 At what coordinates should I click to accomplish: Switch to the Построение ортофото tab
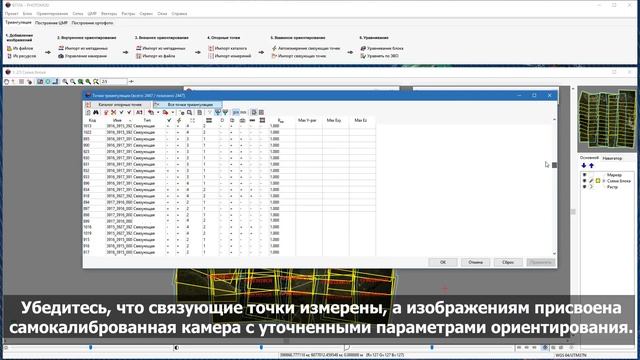92,23
